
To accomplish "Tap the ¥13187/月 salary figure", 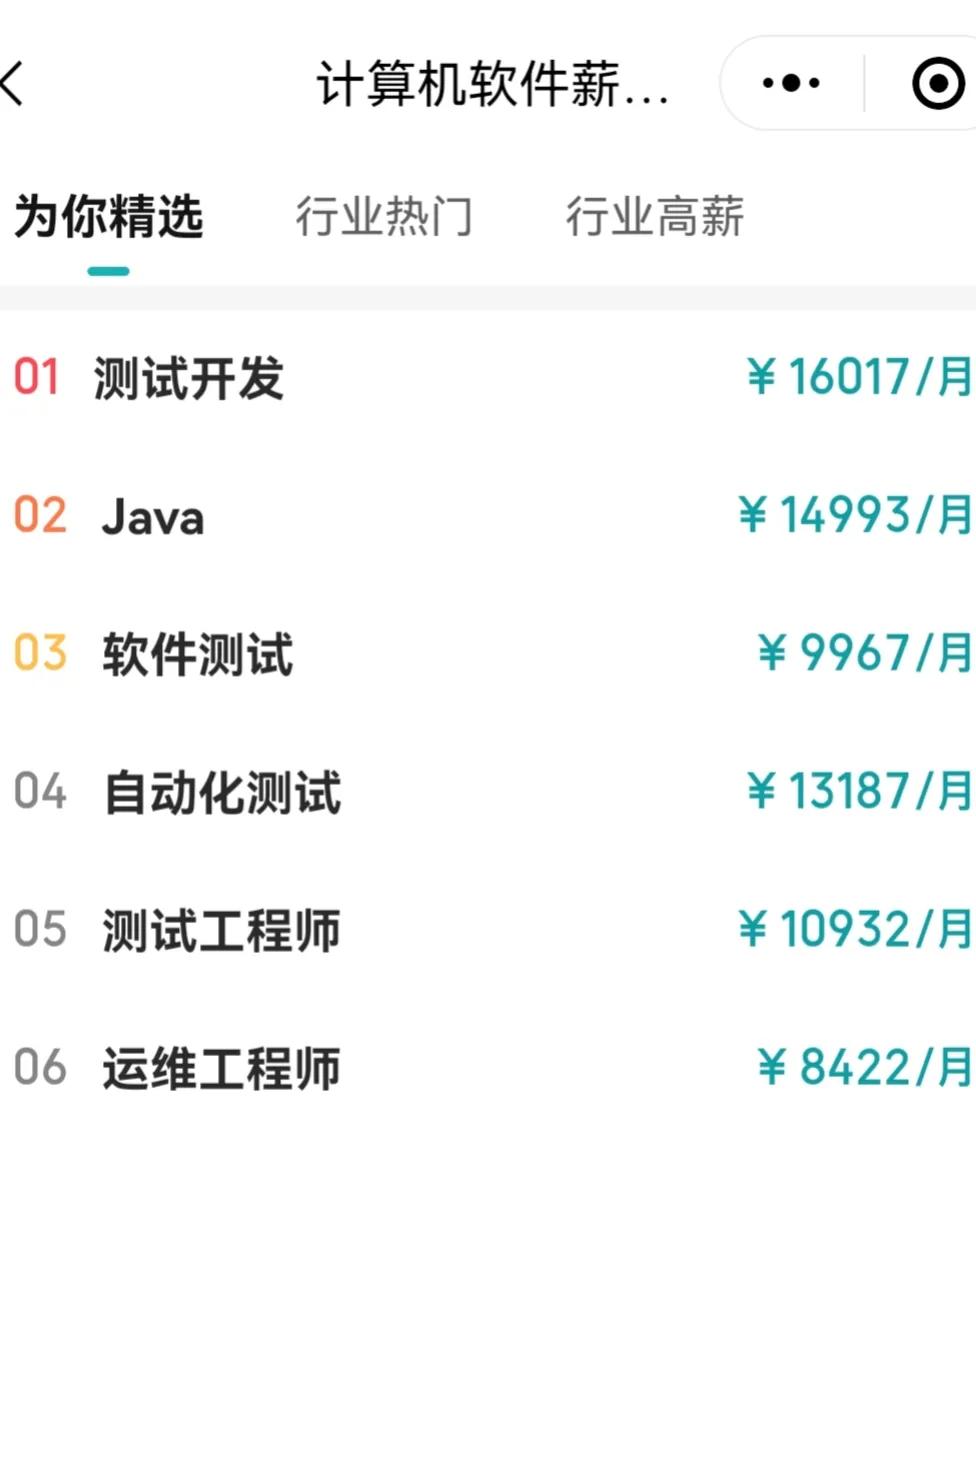I will [x=858, y=791].
